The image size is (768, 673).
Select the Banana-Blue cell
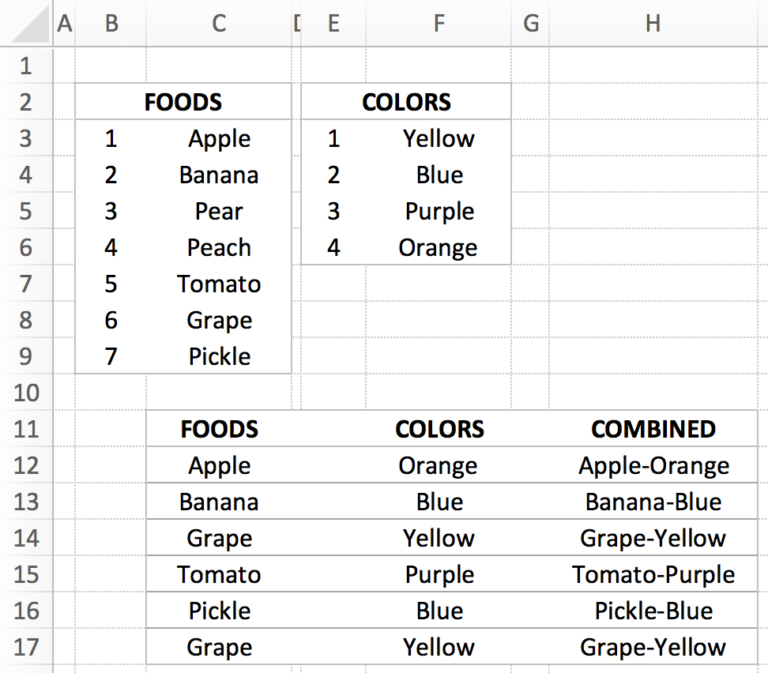pyautogui.click(x=653, y=502)
